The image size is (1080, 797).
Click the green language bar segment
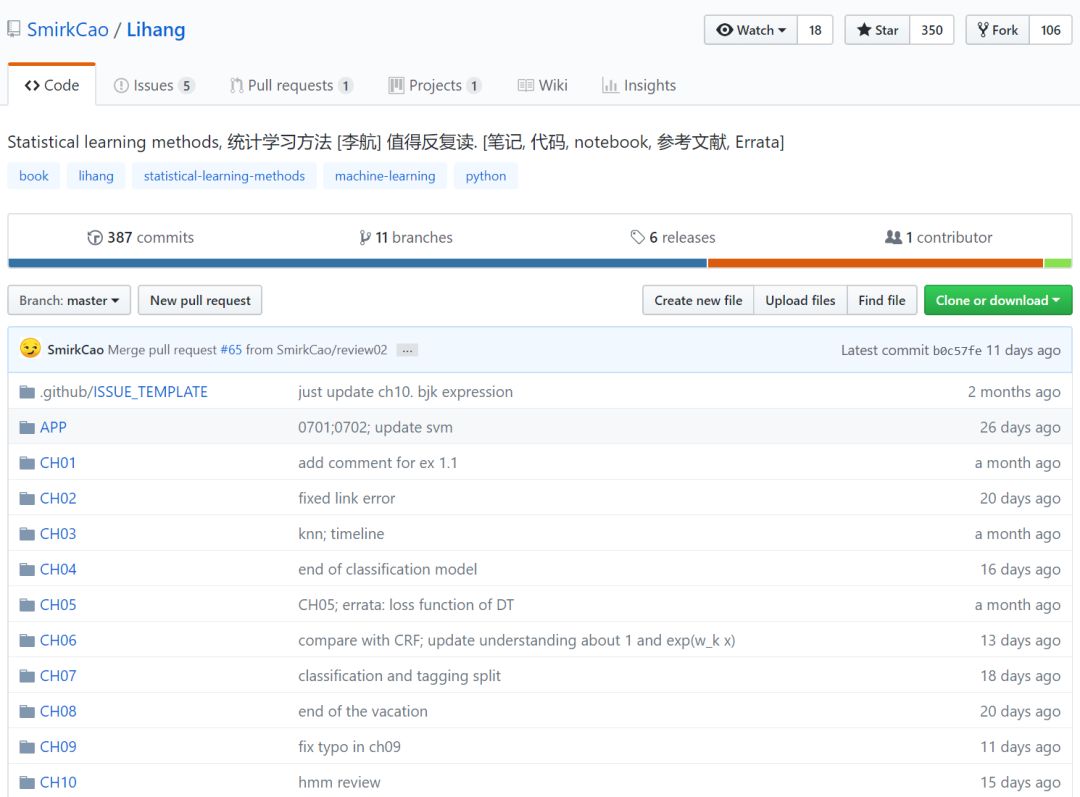(1058, 263)
